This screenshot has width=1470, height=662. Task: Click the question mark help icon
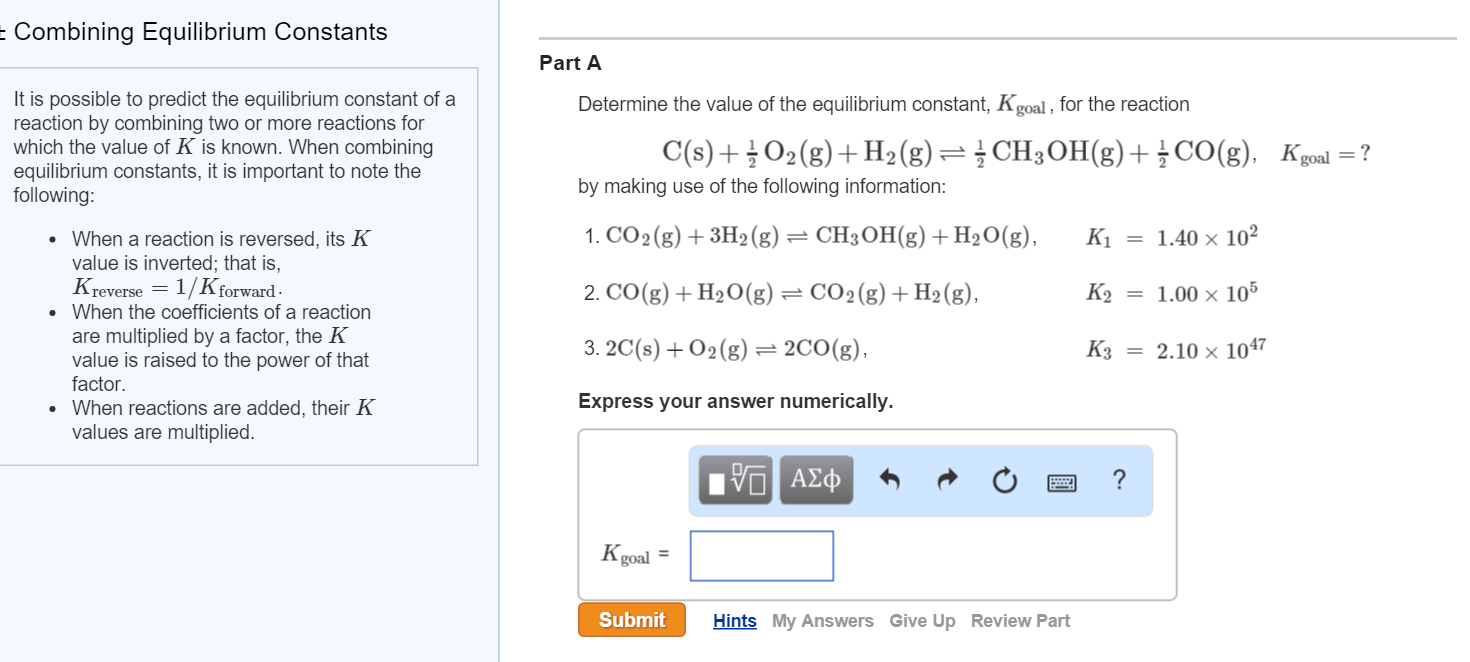pyautogui.click(x=1119, y=481)
